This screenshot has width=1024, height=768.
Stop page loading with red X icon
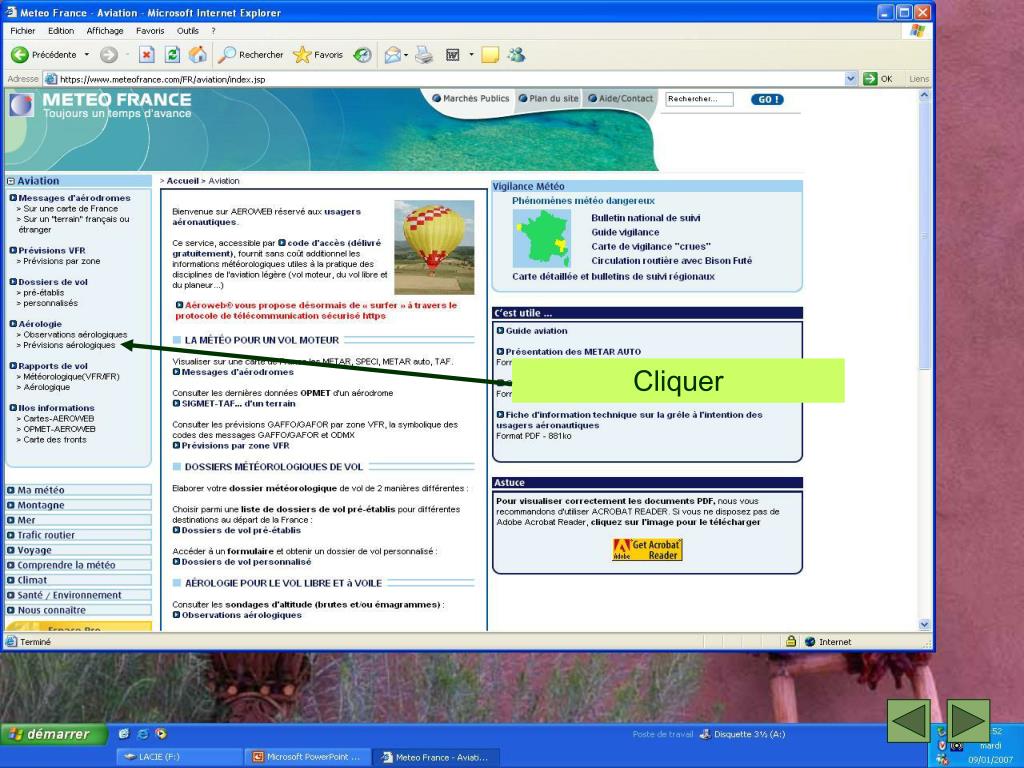(147, 55)
